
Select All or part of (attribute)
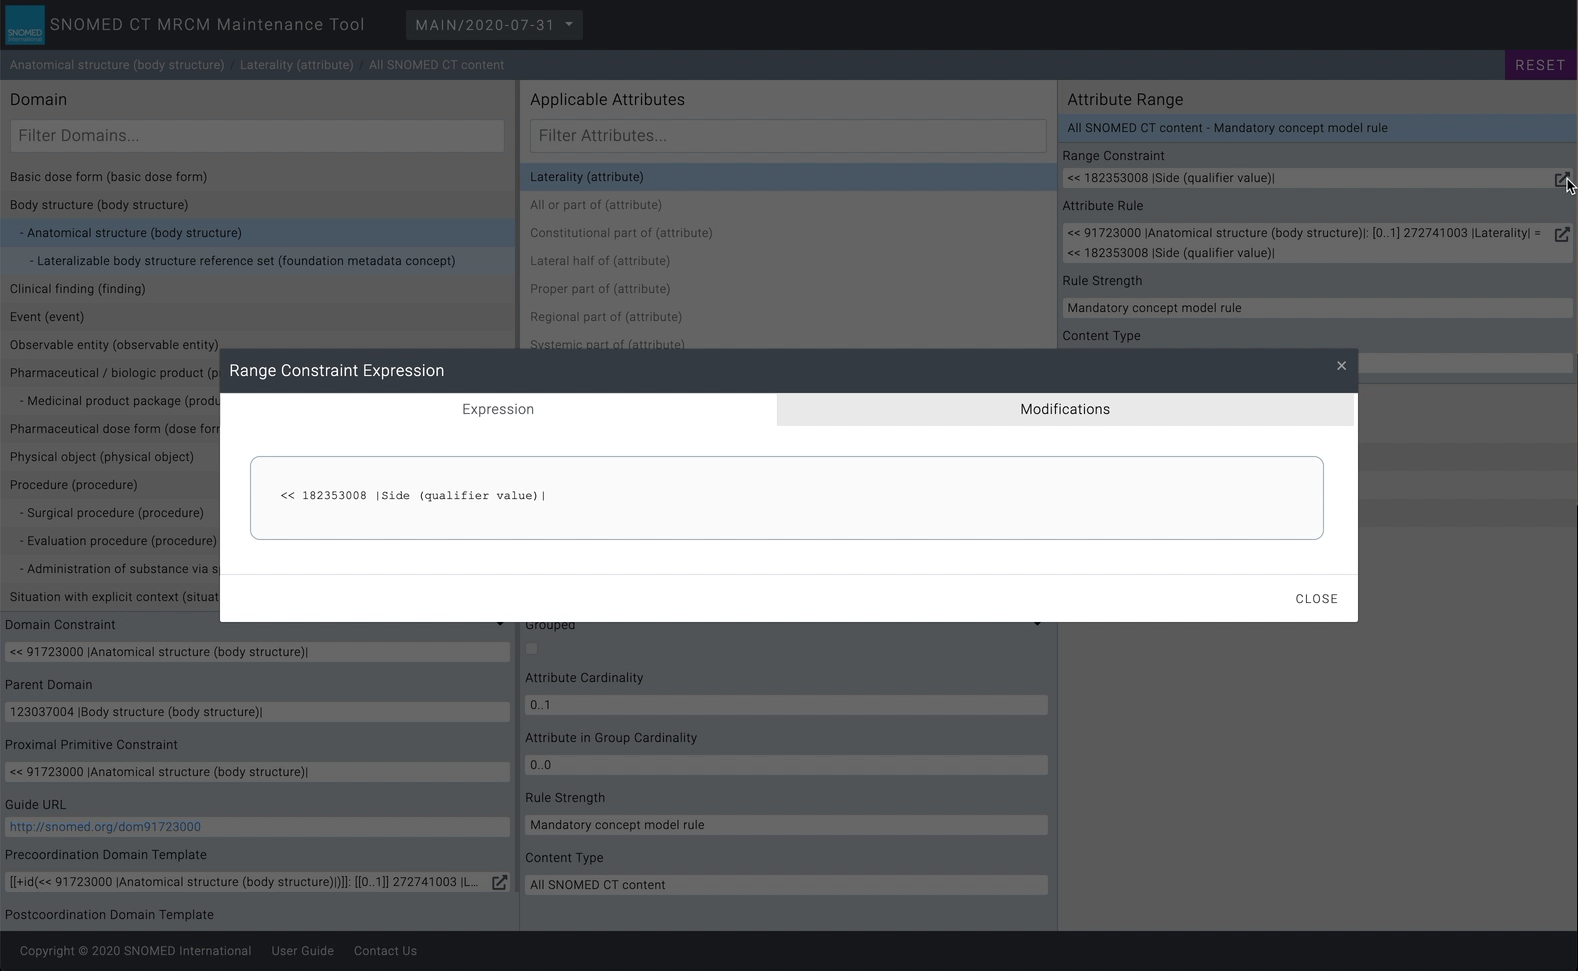[x=788, y=205]
